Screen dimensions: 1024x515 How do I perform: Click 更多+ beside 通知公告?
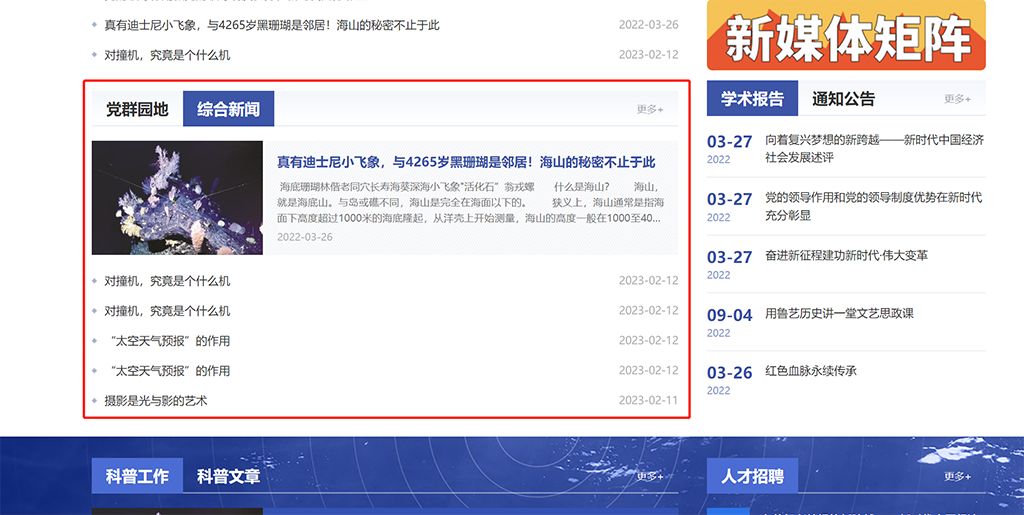(957, 99)
